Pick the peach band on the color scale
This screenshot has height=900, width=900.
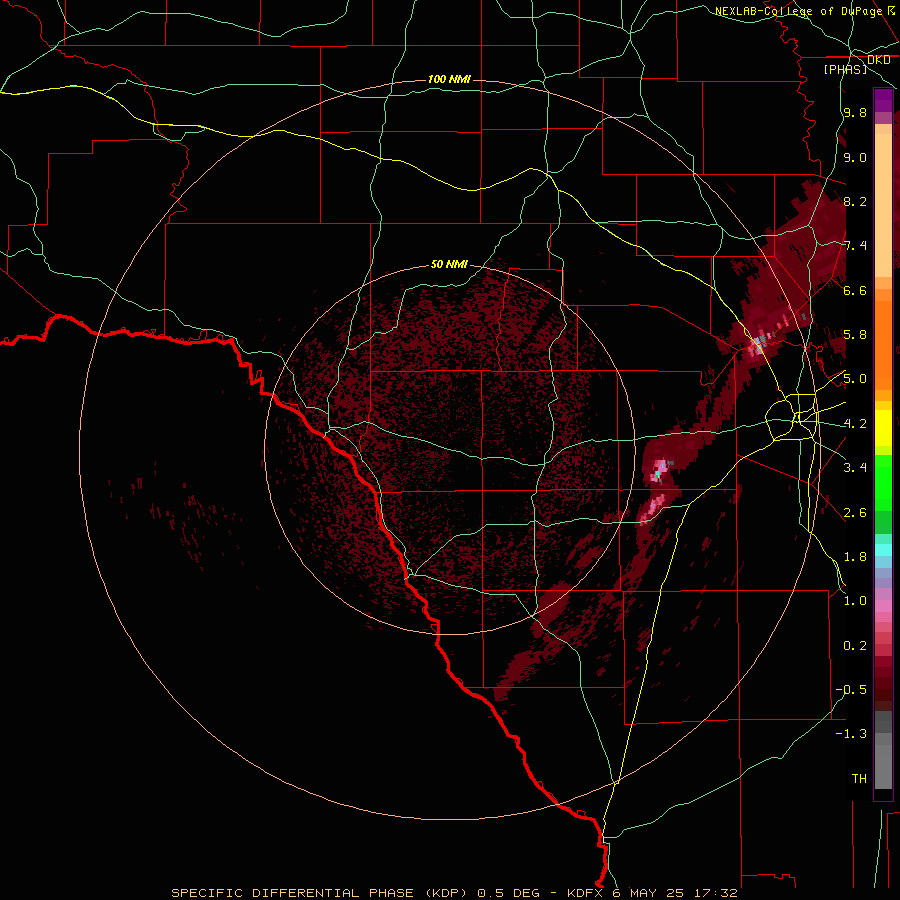tap(883, 205)
